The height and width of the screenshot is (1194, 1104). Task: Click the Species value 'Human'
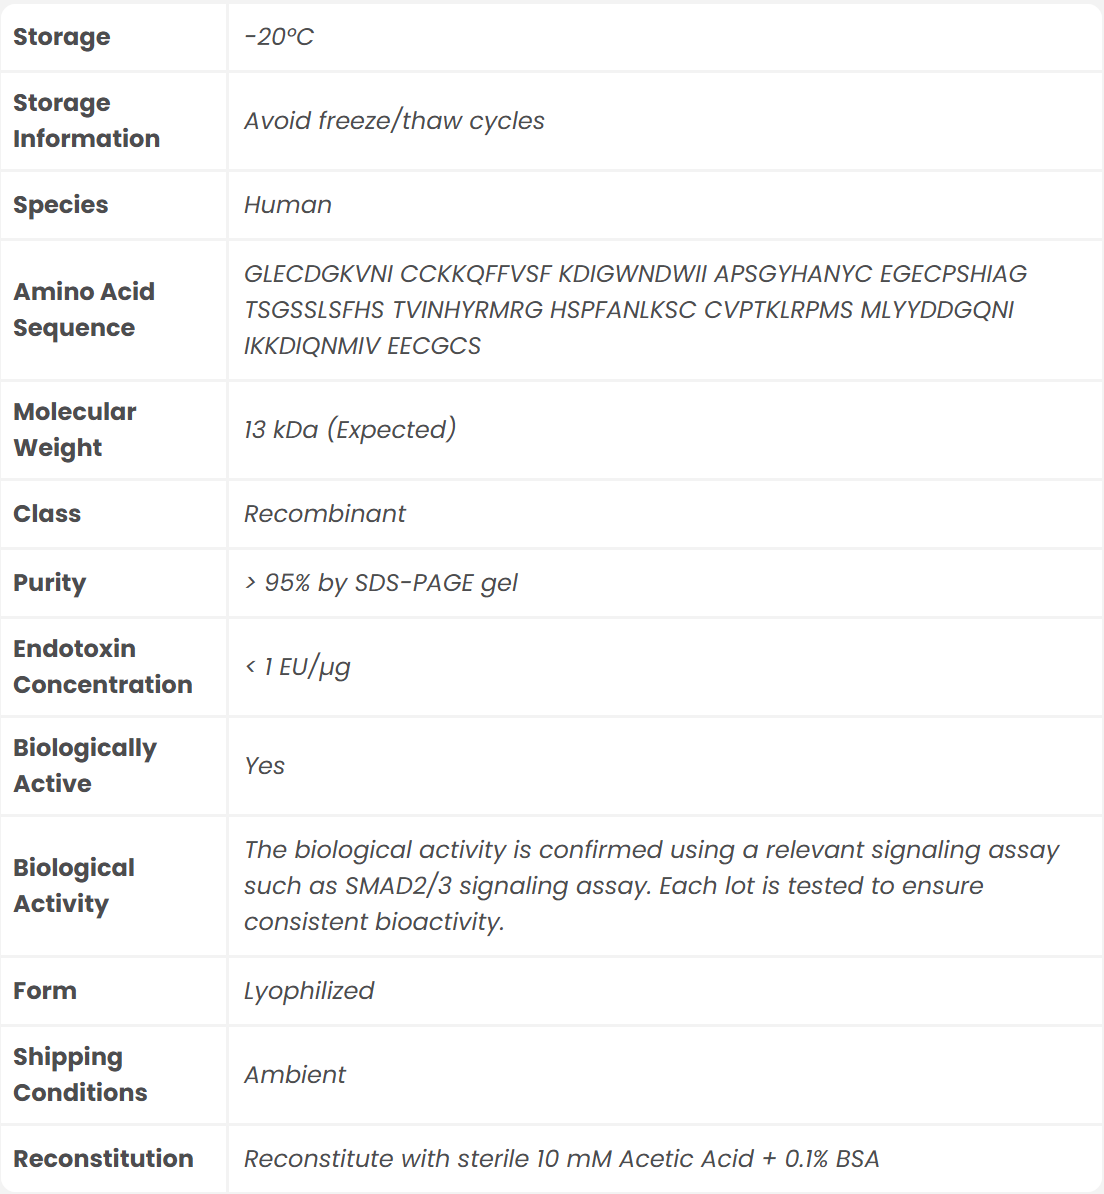pos(288,205)
